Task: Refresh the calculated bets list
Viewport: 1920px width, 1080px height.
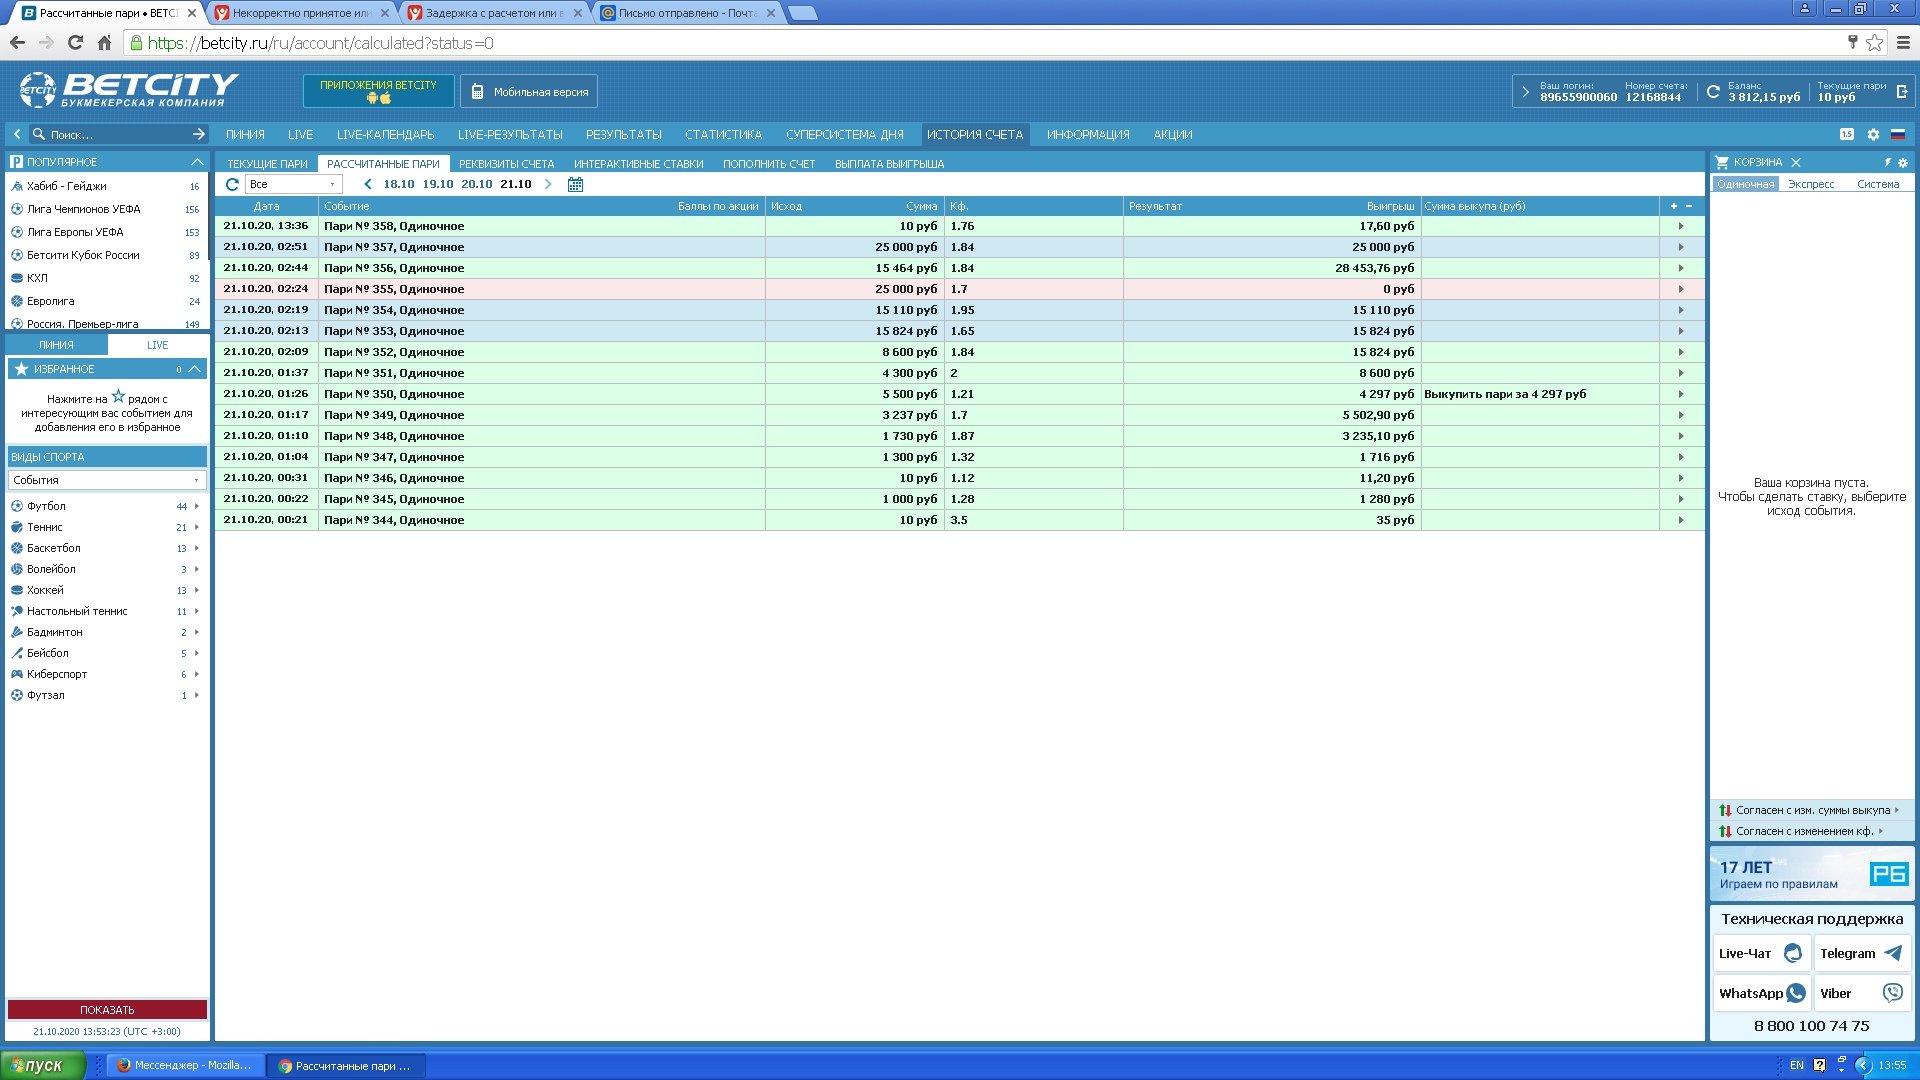Action: (232, 184)
